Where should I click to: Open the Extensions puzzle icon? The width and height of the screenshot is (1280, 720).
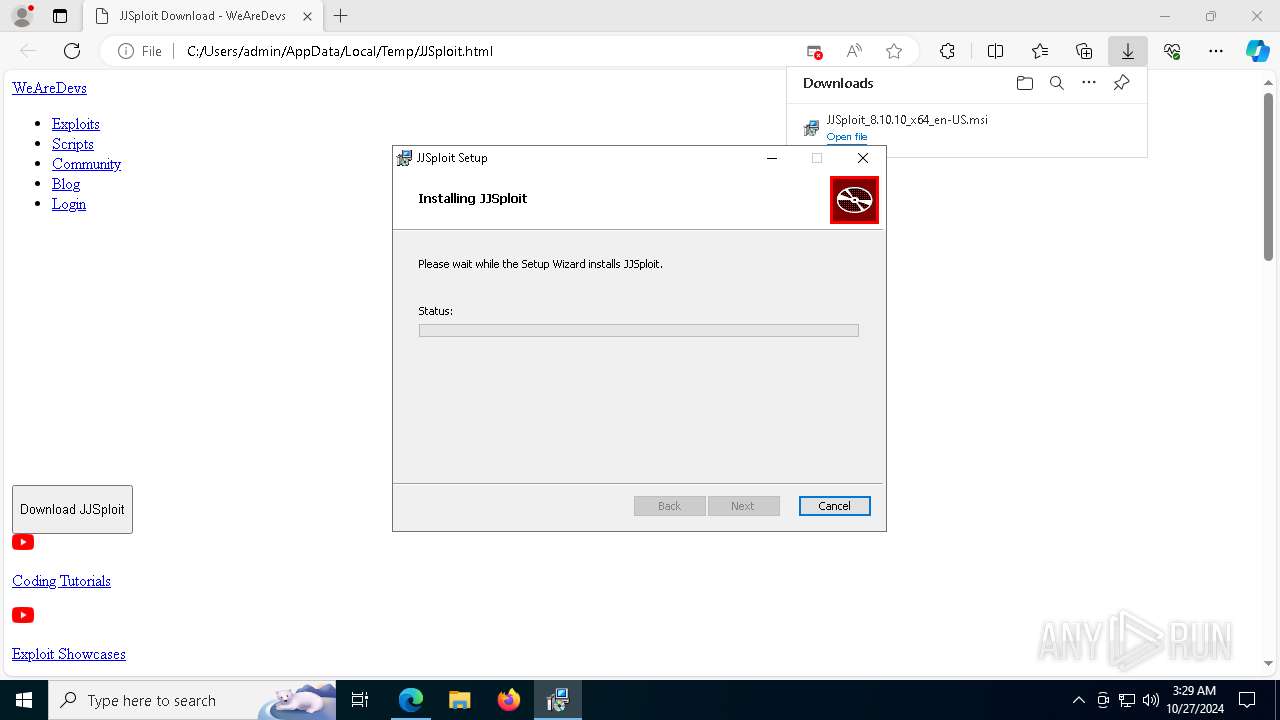point(947,51)
